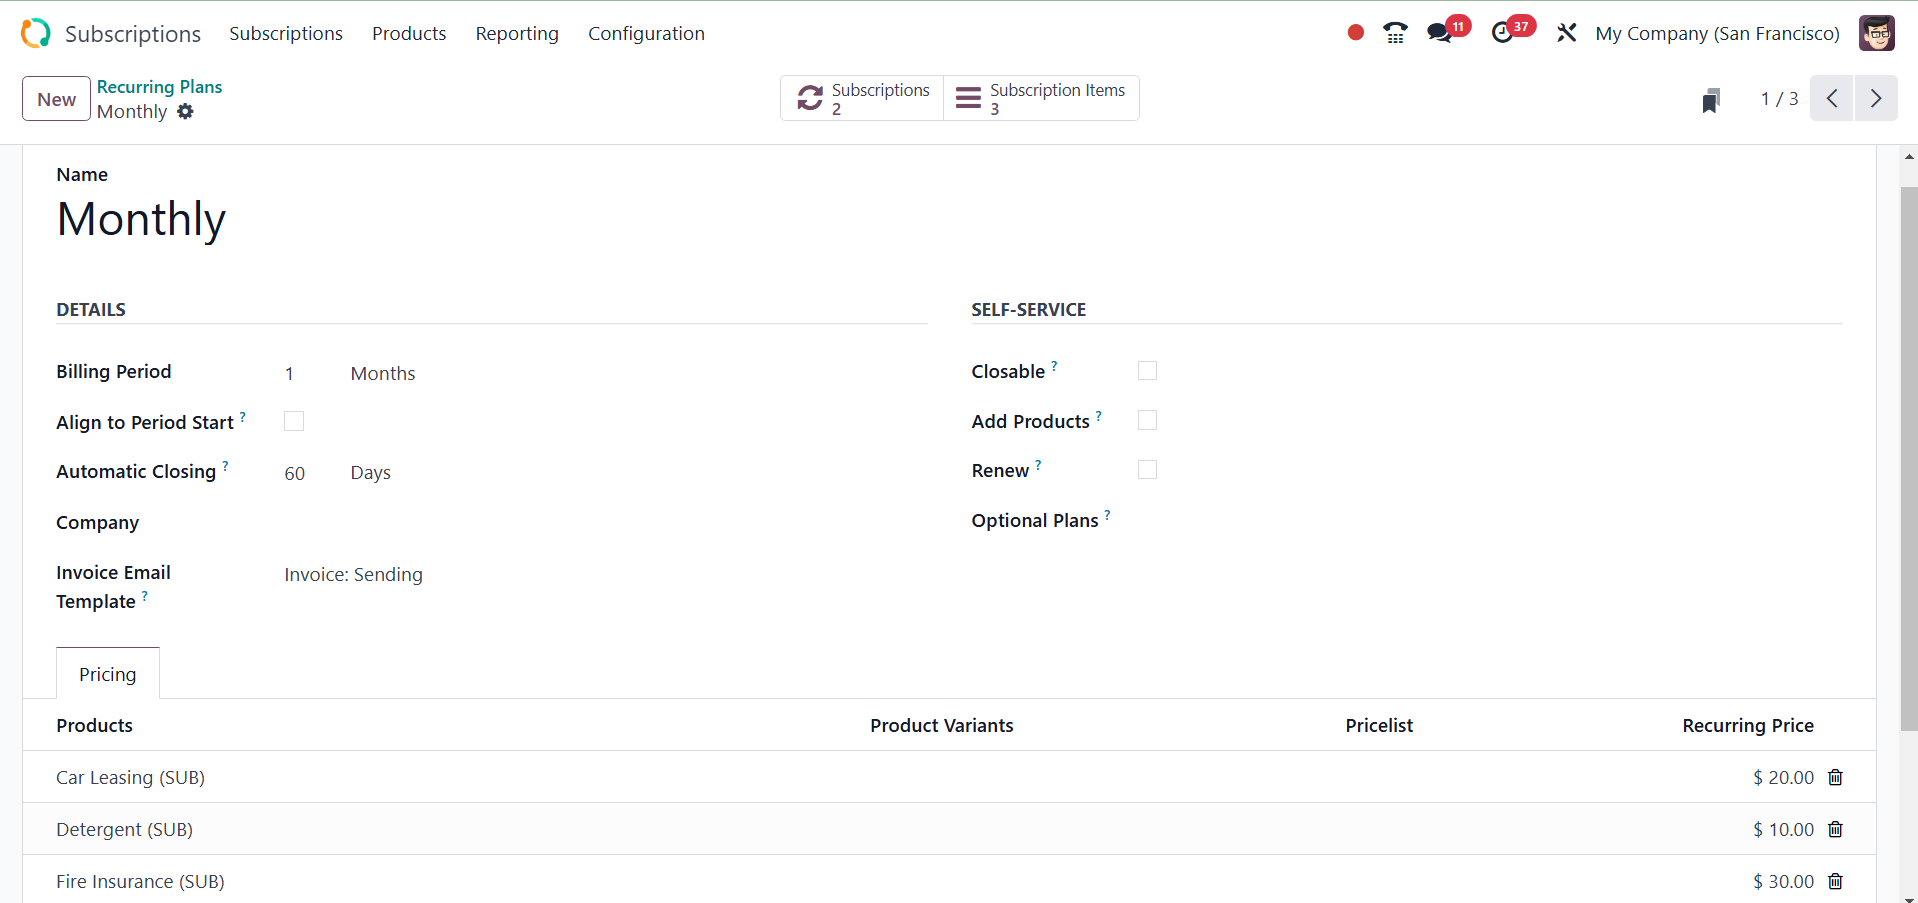
Task: Open the Subscriptions 2 stat button
Action: click(x=862, y=98)
